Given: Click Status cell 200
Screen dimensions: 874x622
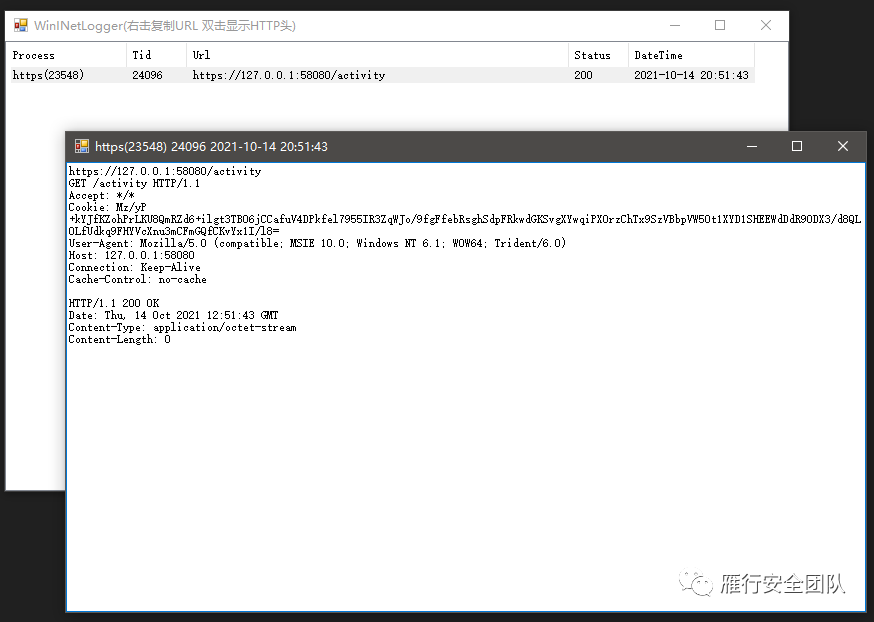Looking at the screenshot, I should click(583, 75).
